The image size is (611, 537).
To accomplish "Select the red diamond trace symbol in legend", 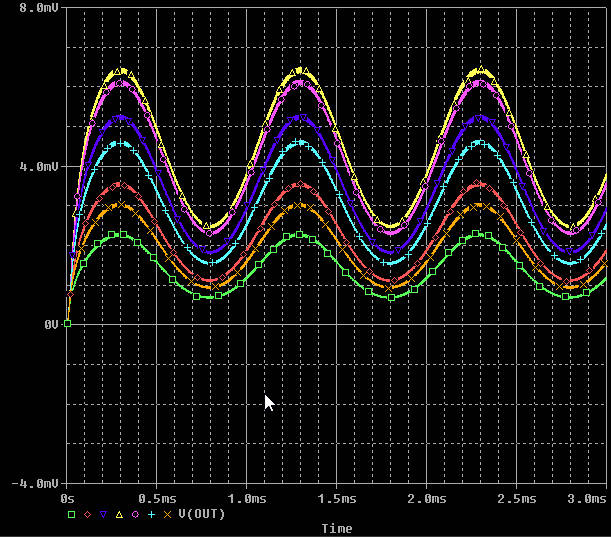I will tap(87, 514).
